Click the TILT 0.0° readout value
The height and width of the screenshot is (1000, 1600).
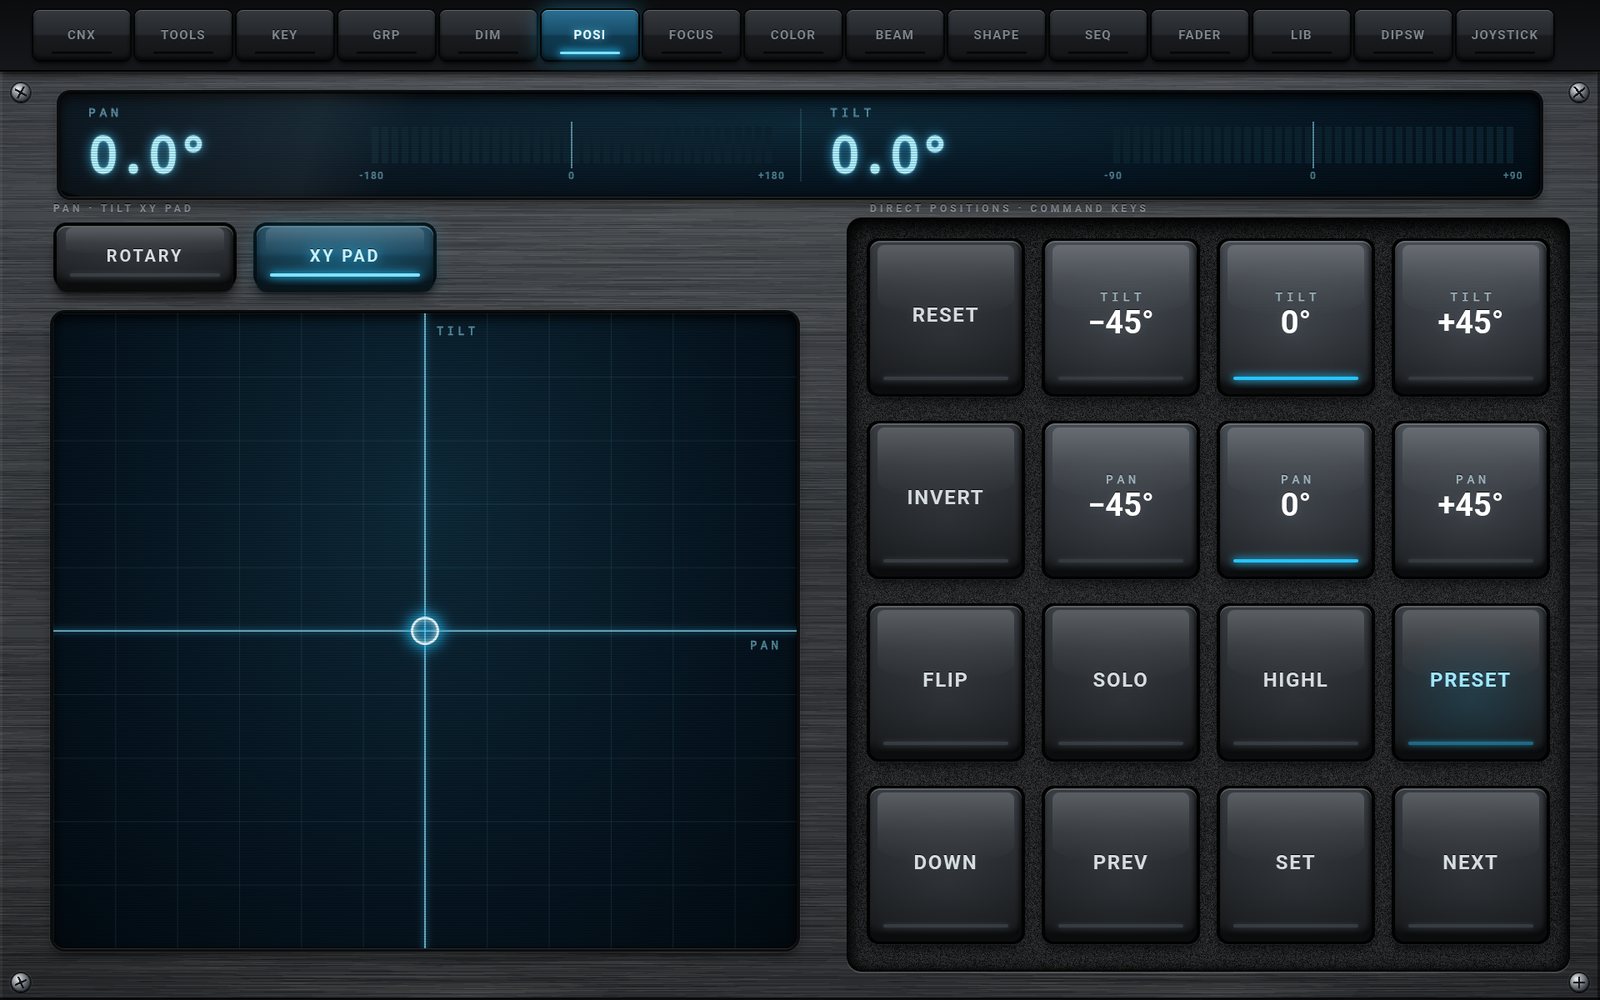tap(888, 155)
